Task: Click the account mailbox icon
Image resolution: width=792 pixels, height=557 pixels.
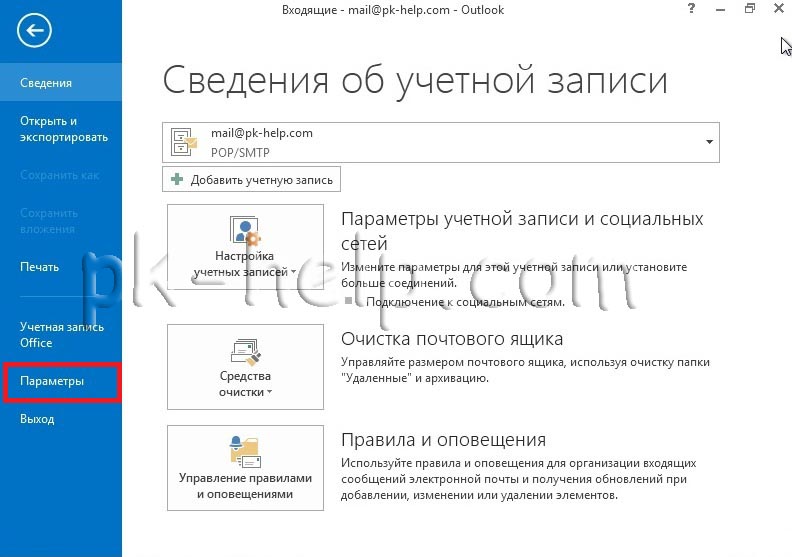Action: pyautogui.click(x=183, y=142)
